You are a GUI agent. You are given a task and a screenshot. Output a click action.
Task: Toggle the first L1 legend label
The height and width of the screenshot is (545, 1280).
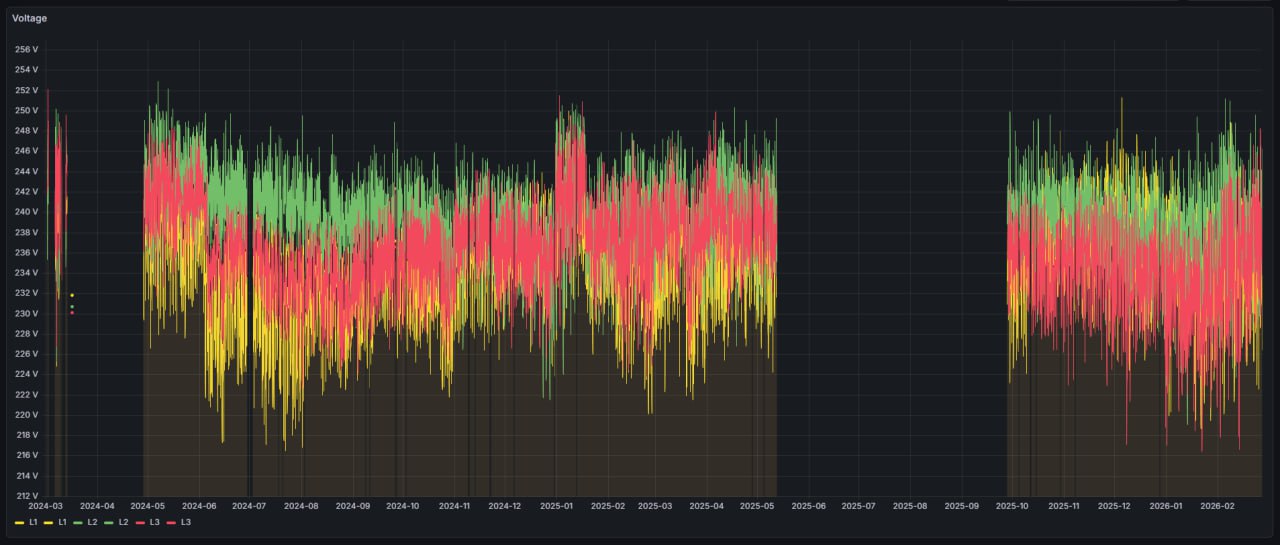(x=33, y=522)
